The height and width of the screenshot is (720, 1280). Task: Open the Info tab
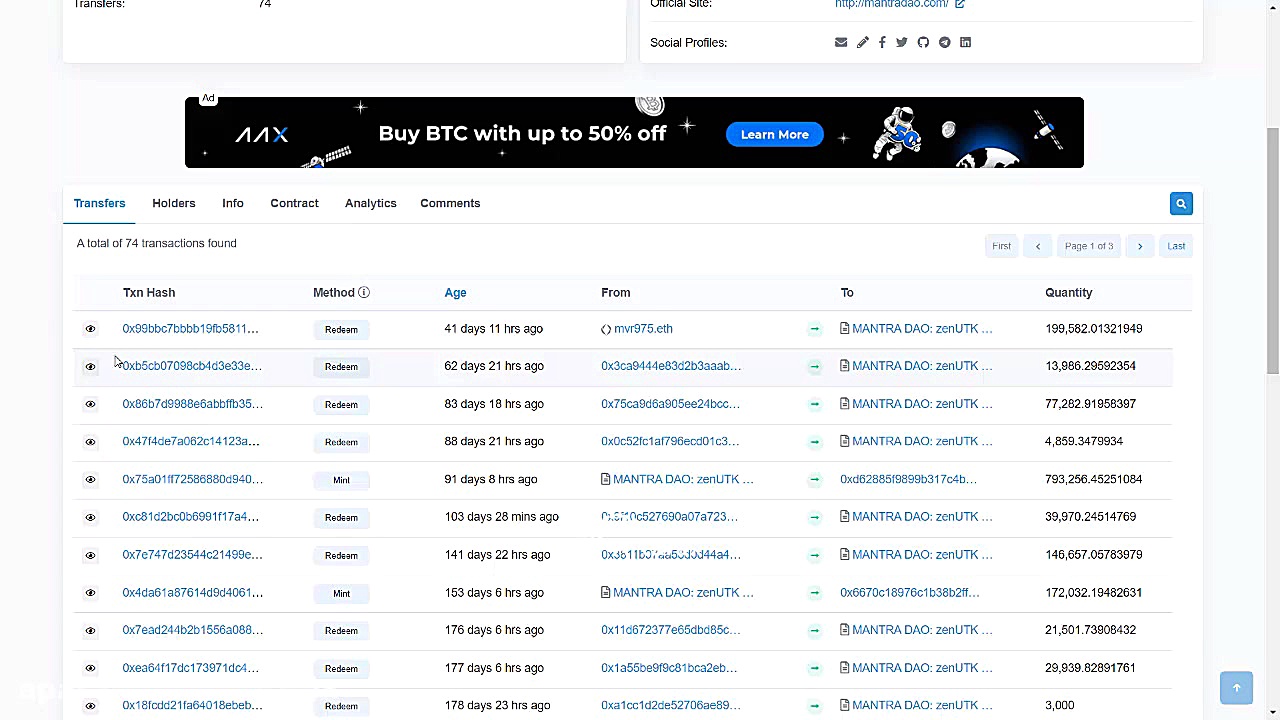(x=233, y=203)
